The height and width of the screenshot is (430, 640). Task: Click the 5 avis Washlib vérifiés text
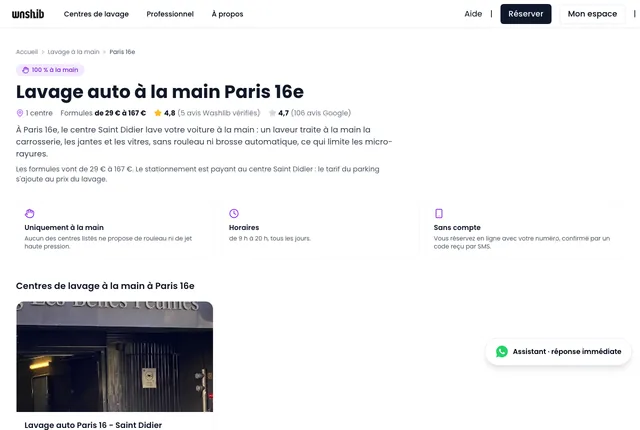(219, 113)
